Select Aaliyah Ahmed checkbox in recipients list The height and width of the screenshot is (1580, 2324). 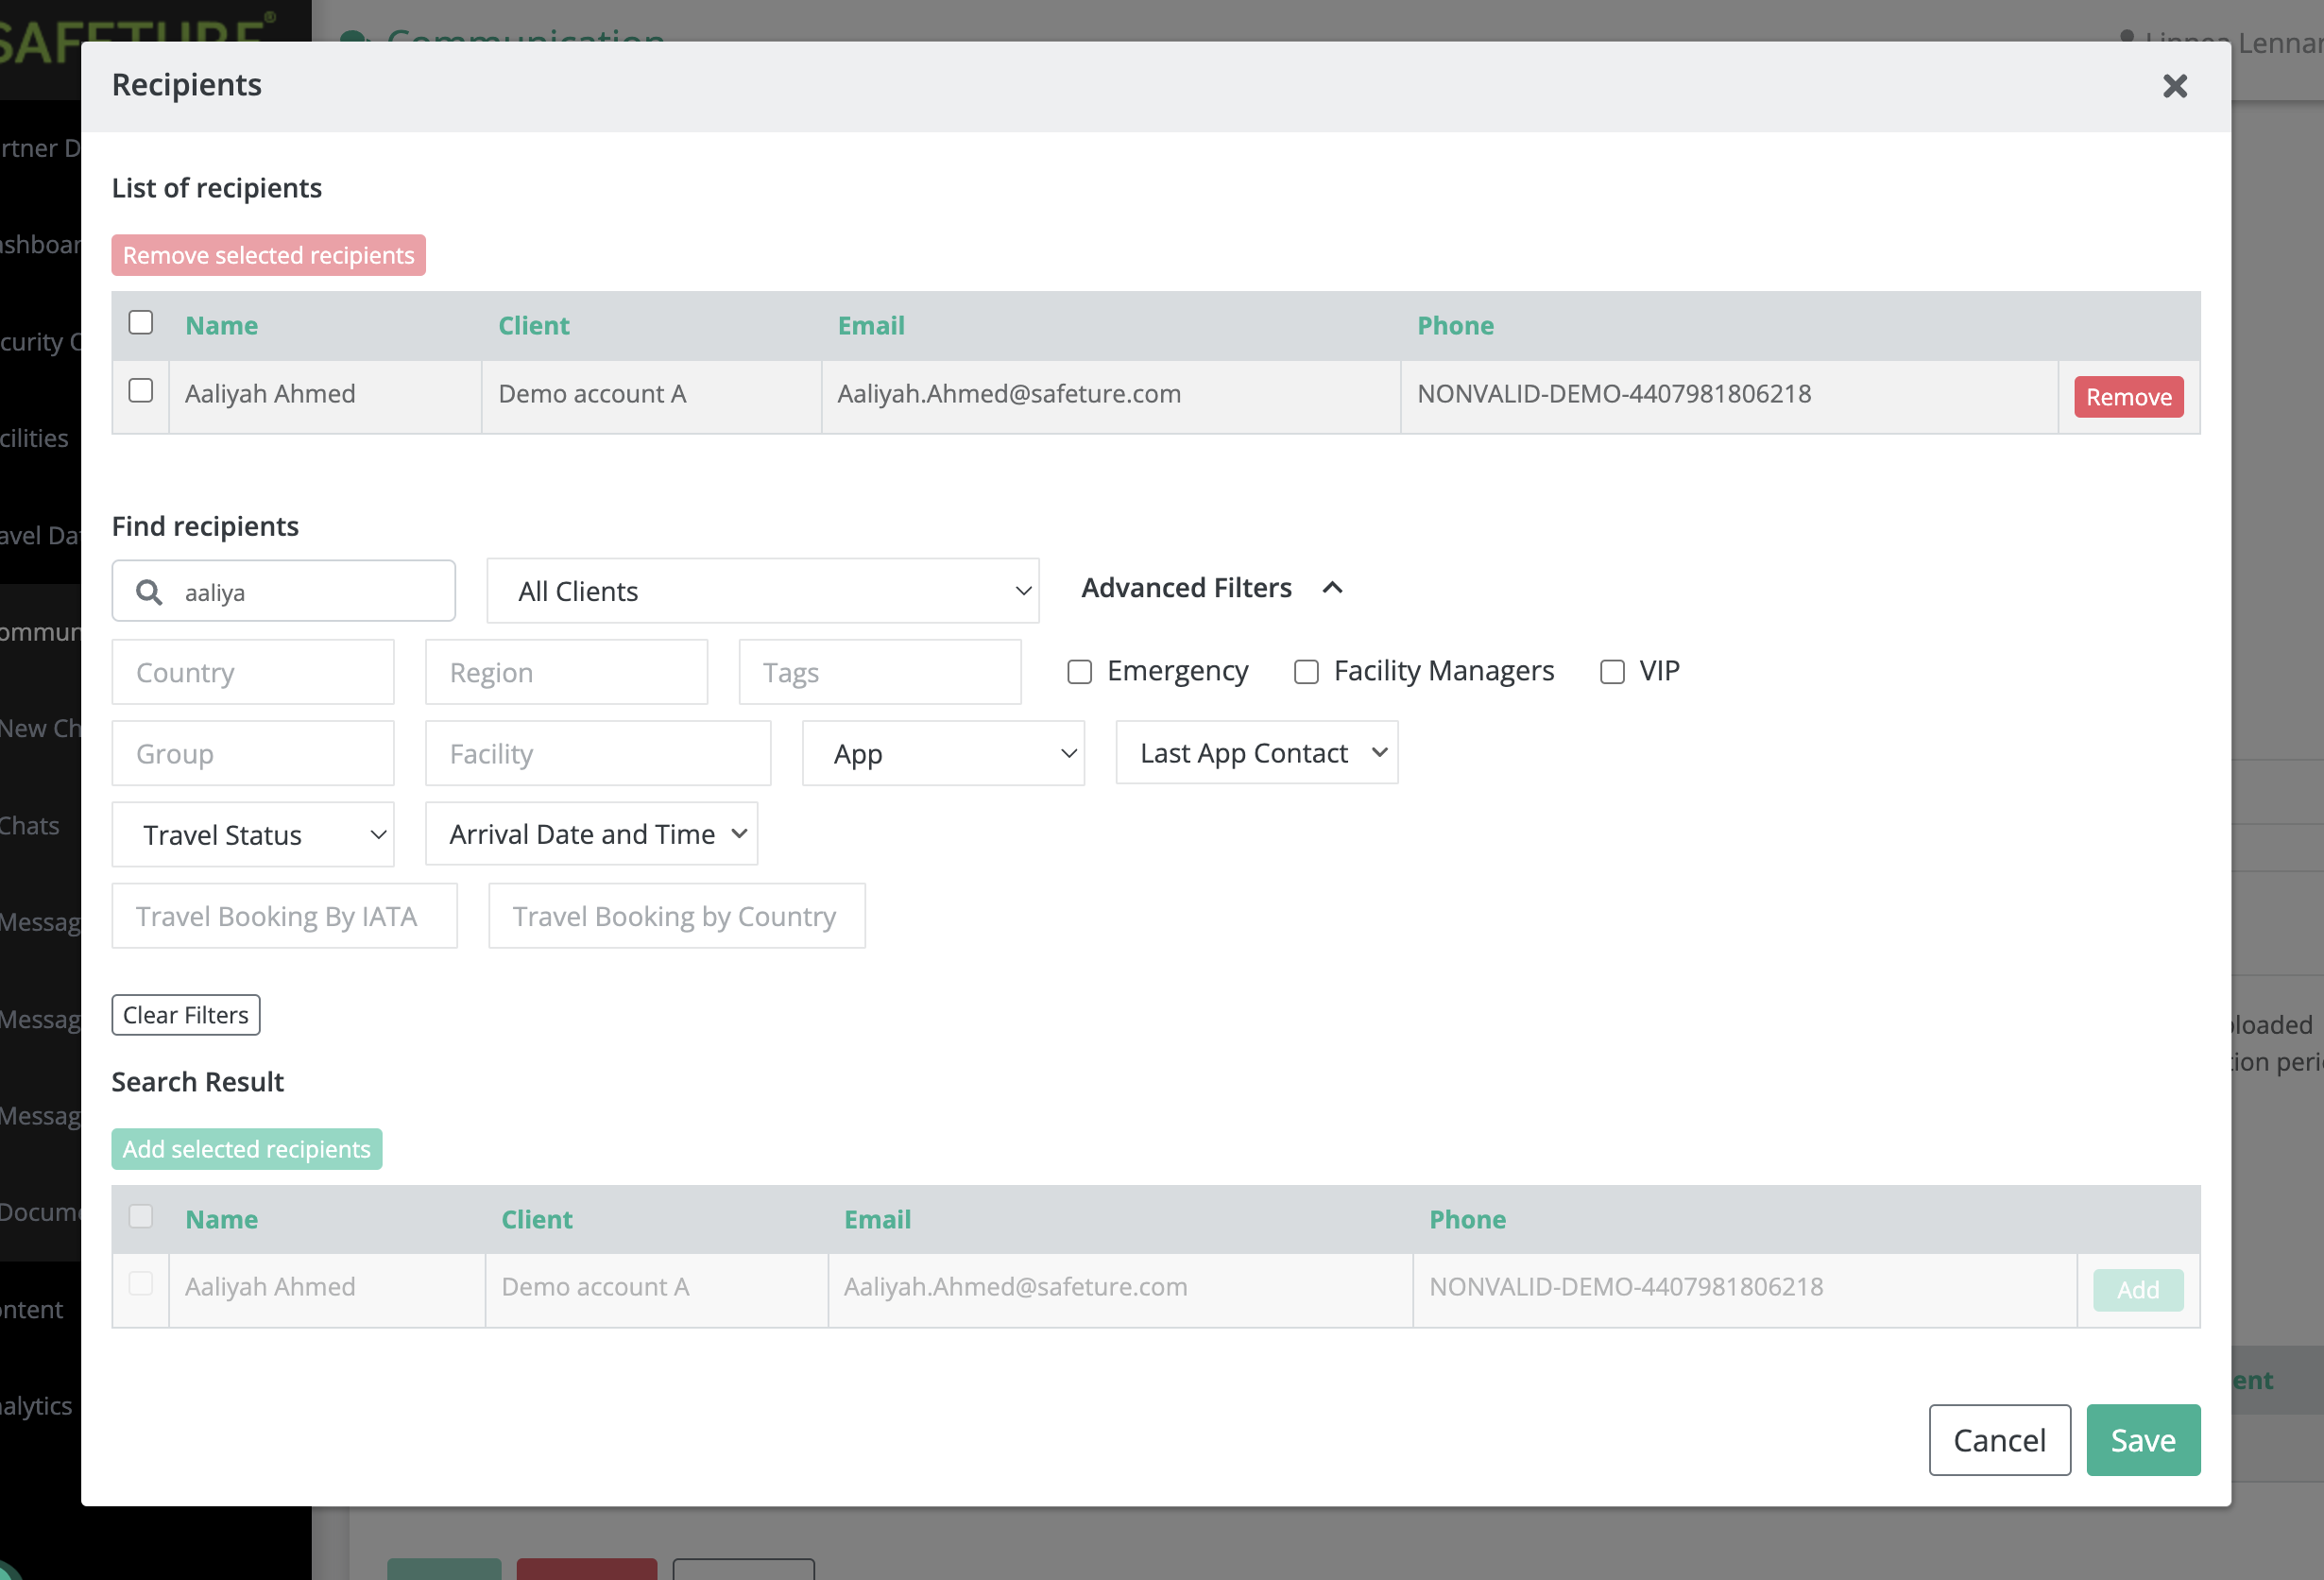(141, 390)
